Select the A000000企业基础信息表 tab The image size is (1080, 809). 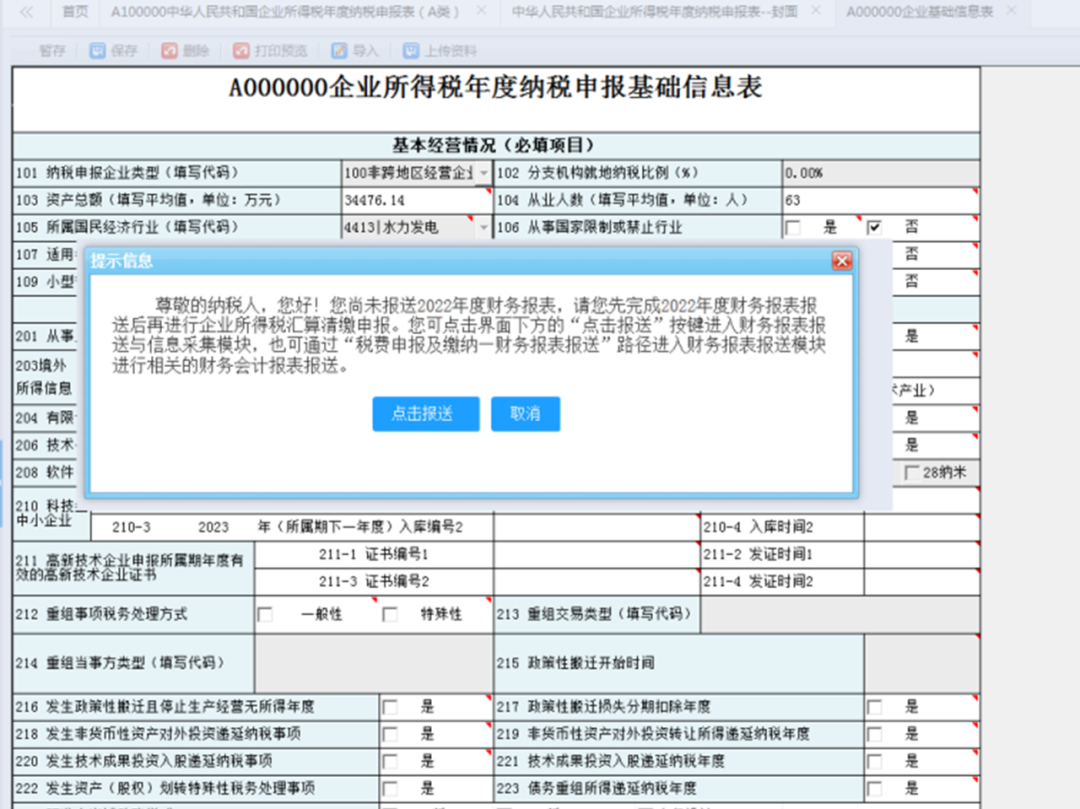coord(920,12)
